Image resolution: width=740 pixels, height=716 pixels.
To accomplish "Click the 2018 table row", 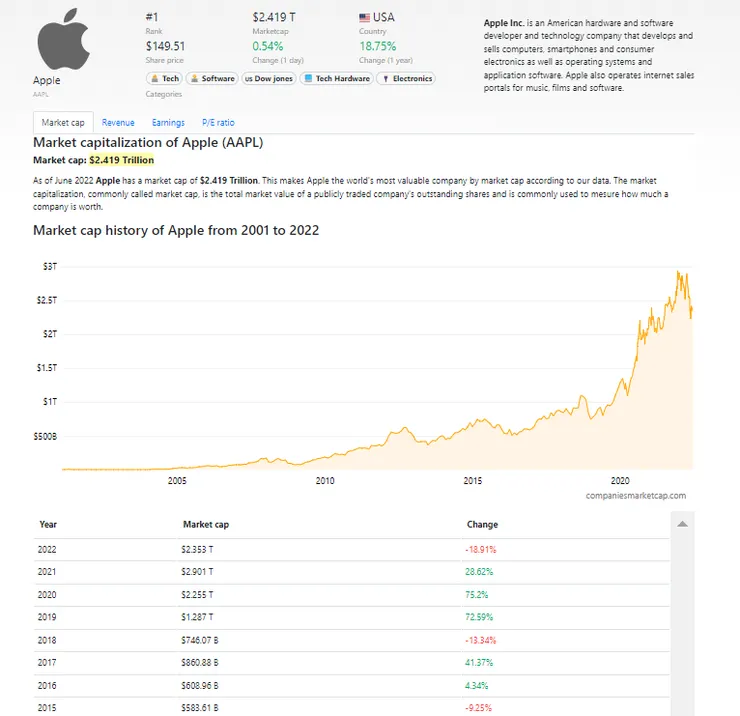I will tap(350, 640).
